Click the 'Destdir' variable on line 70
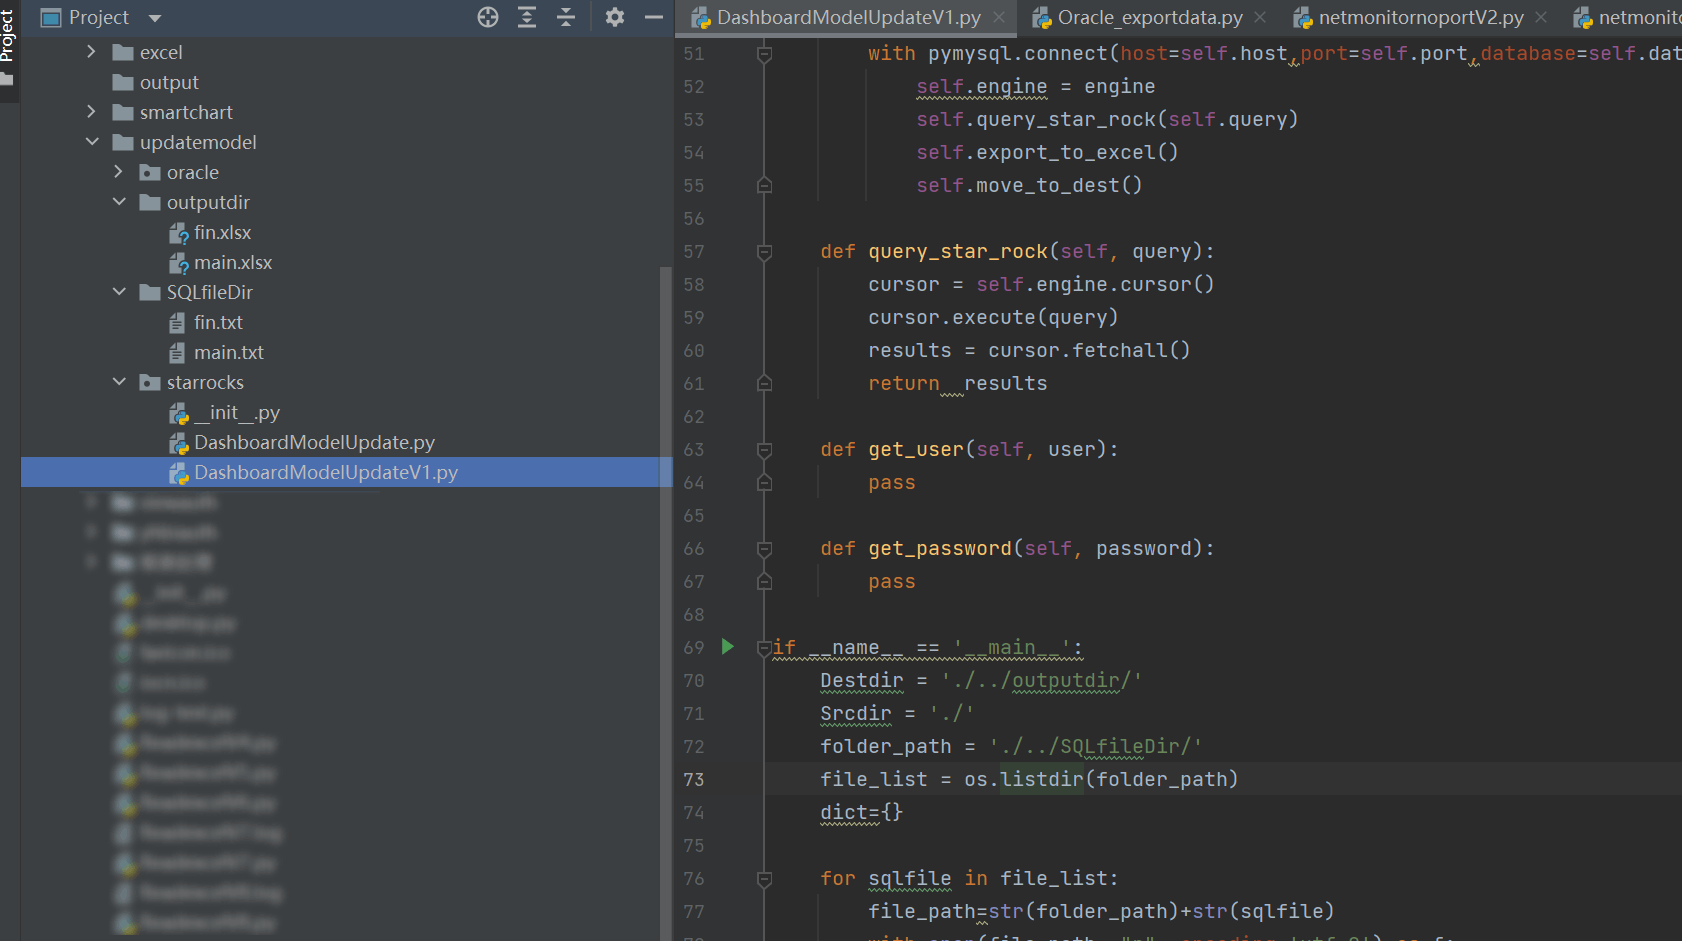The height and width of the screenshot is (941, 1682). click(861, 680)
